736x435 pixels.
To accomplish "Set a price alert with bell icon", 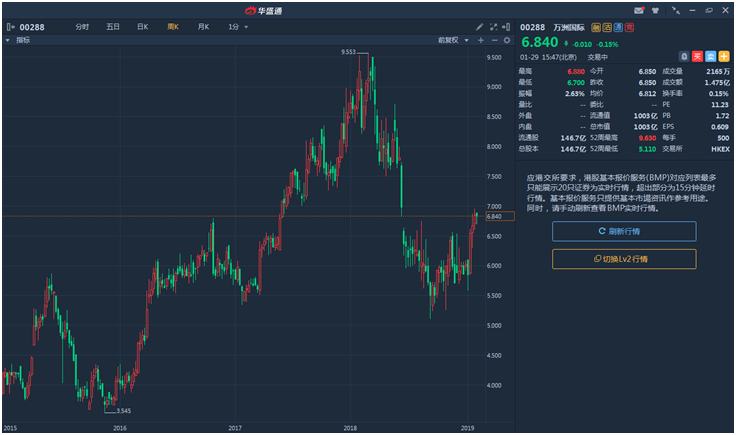I will click(x=684, y=57).
